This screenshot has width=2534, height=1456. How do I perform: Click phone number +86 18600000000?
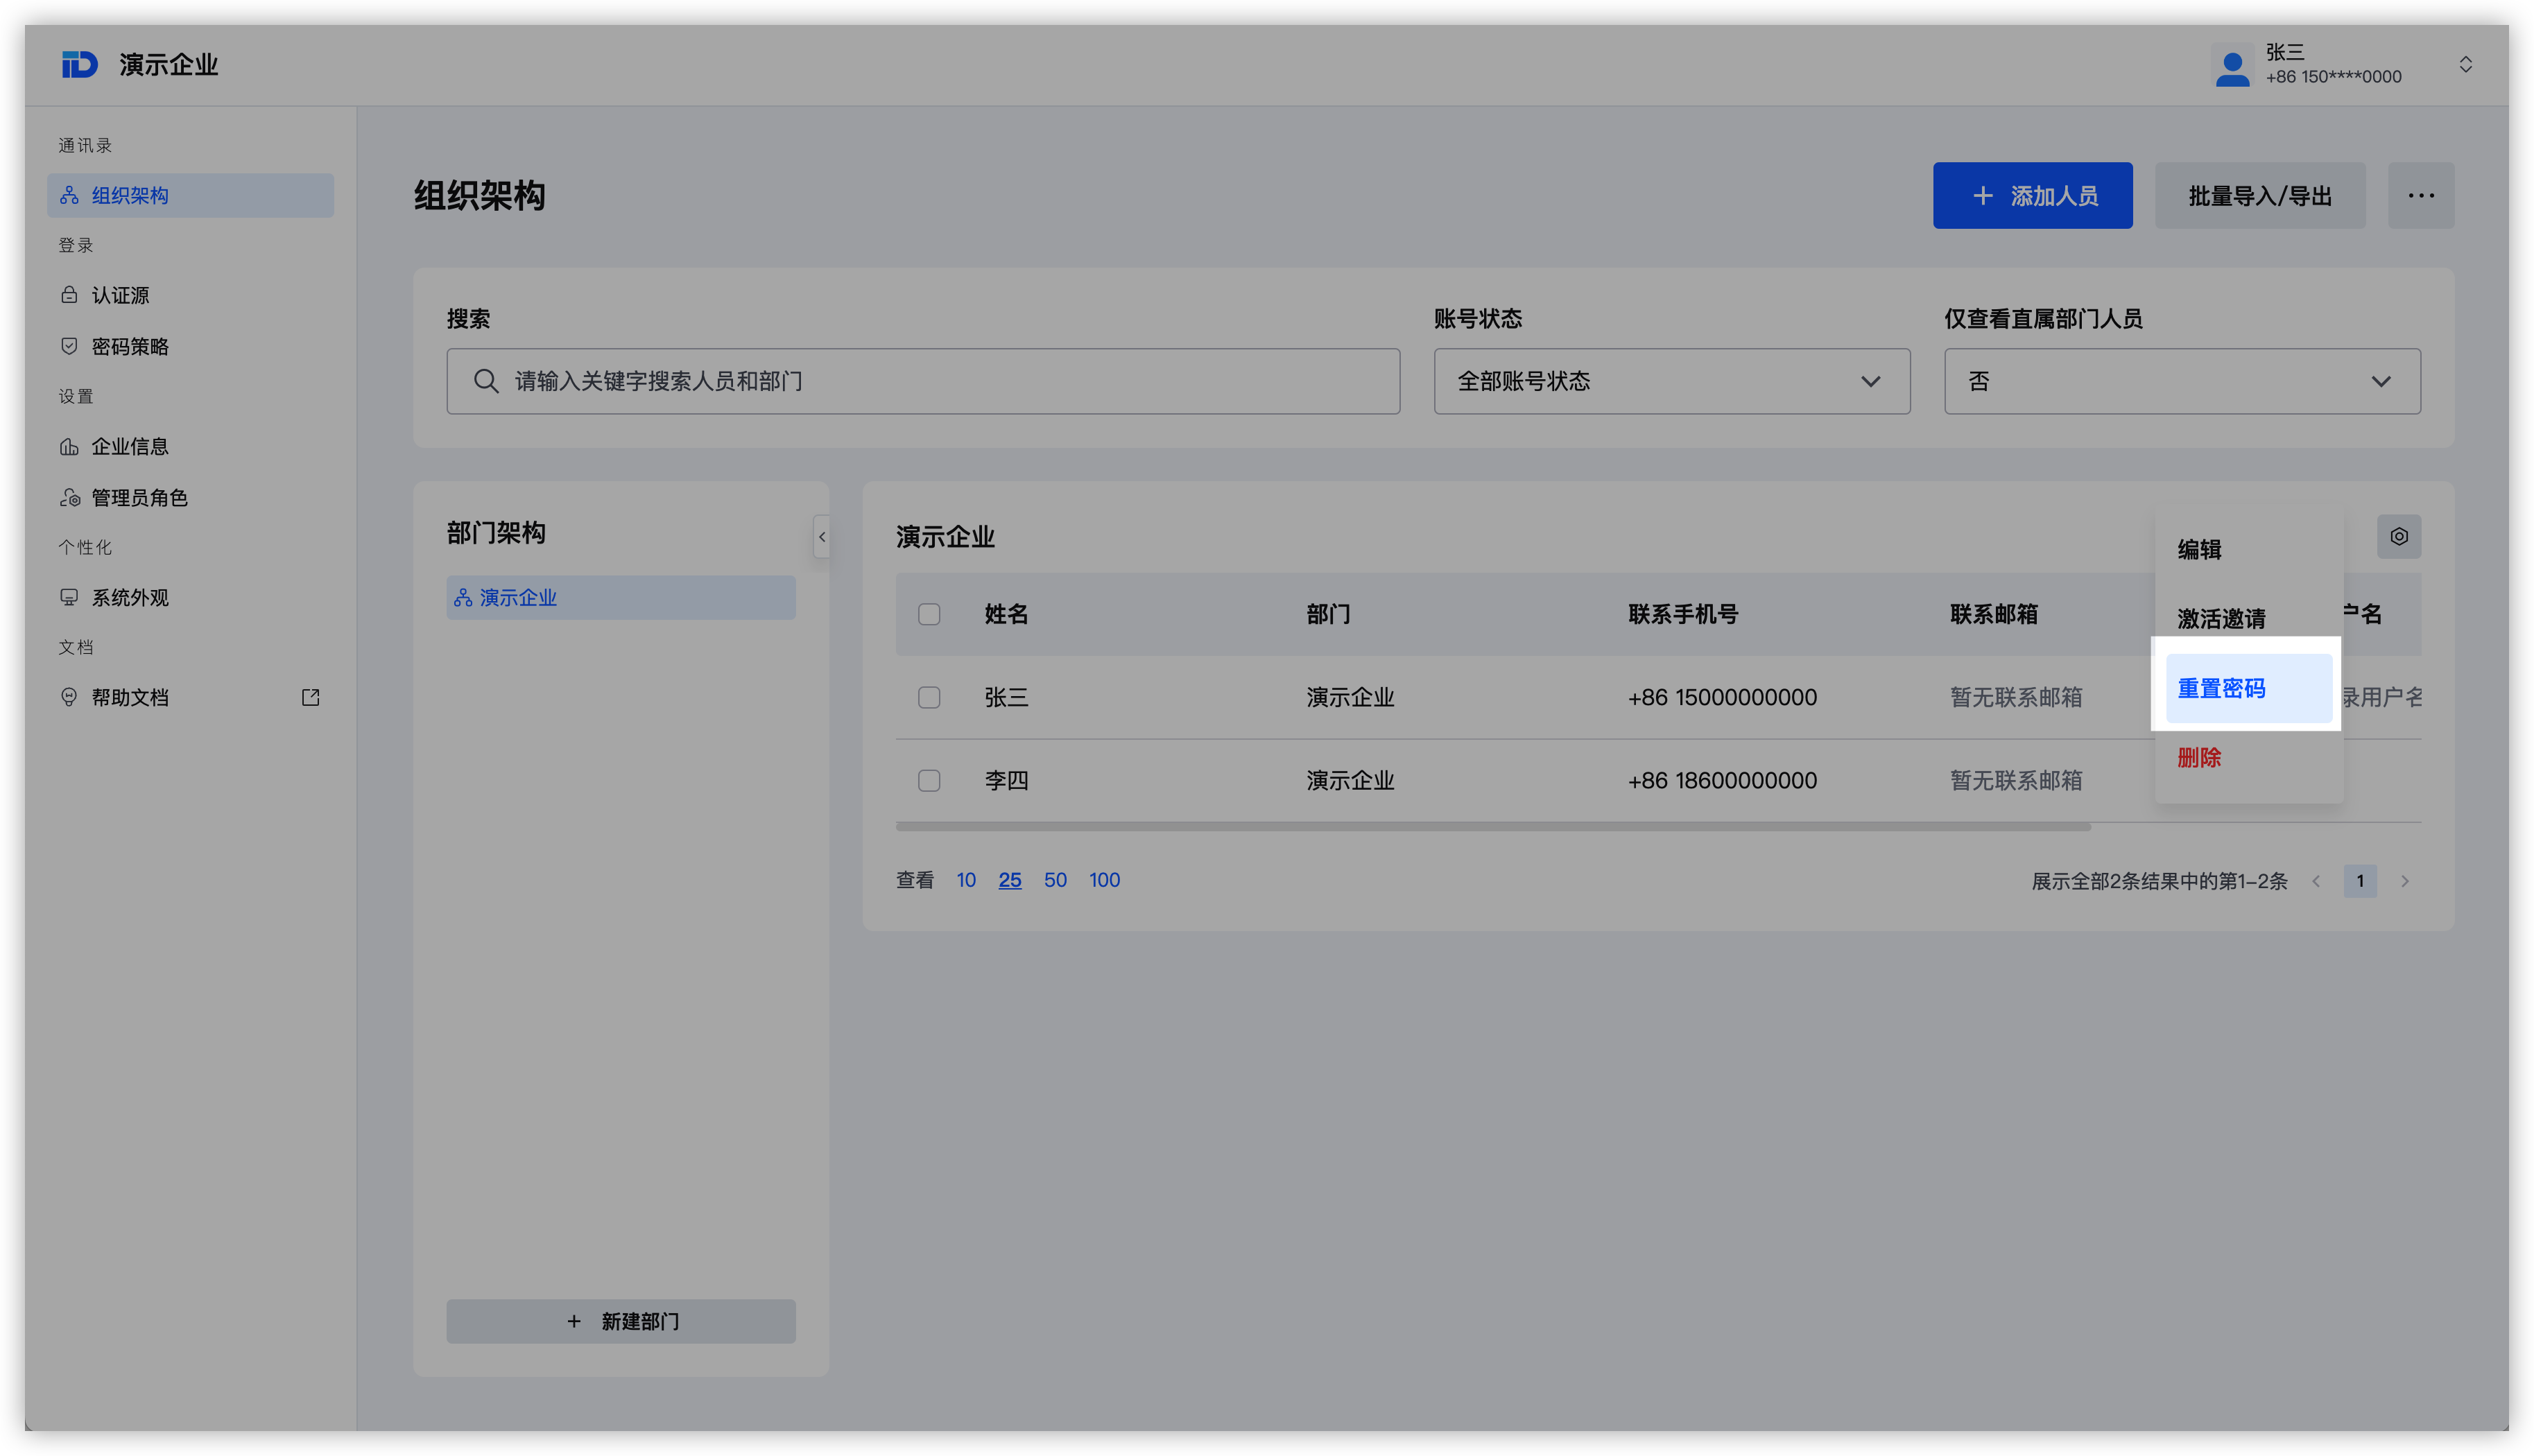click(x=1722, y=780)
